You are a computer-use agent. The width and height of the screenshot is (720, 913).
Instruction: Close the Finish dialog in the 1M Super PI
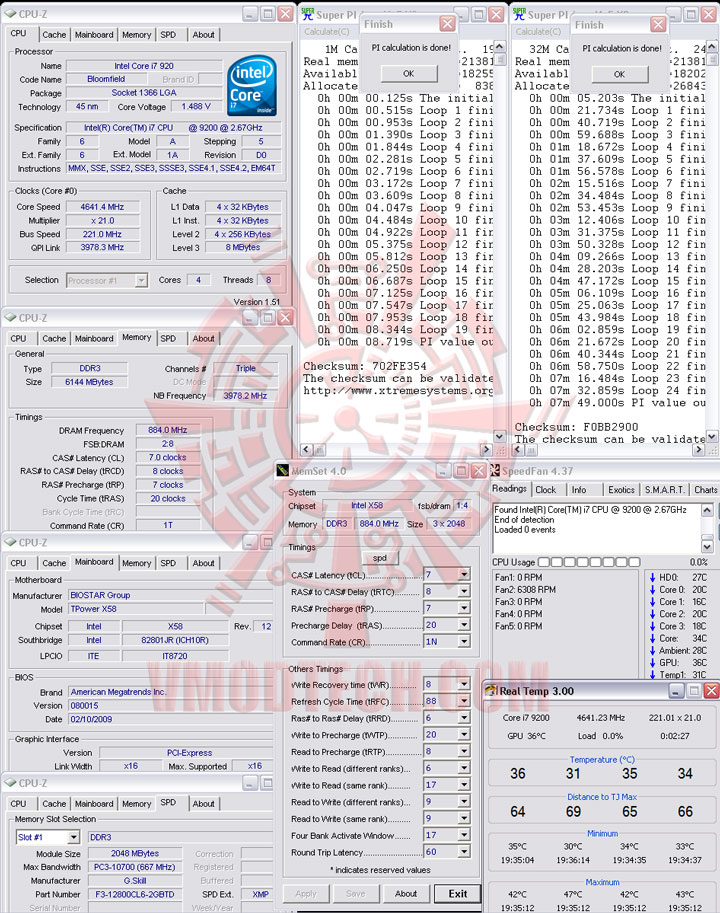coord(447,24)
